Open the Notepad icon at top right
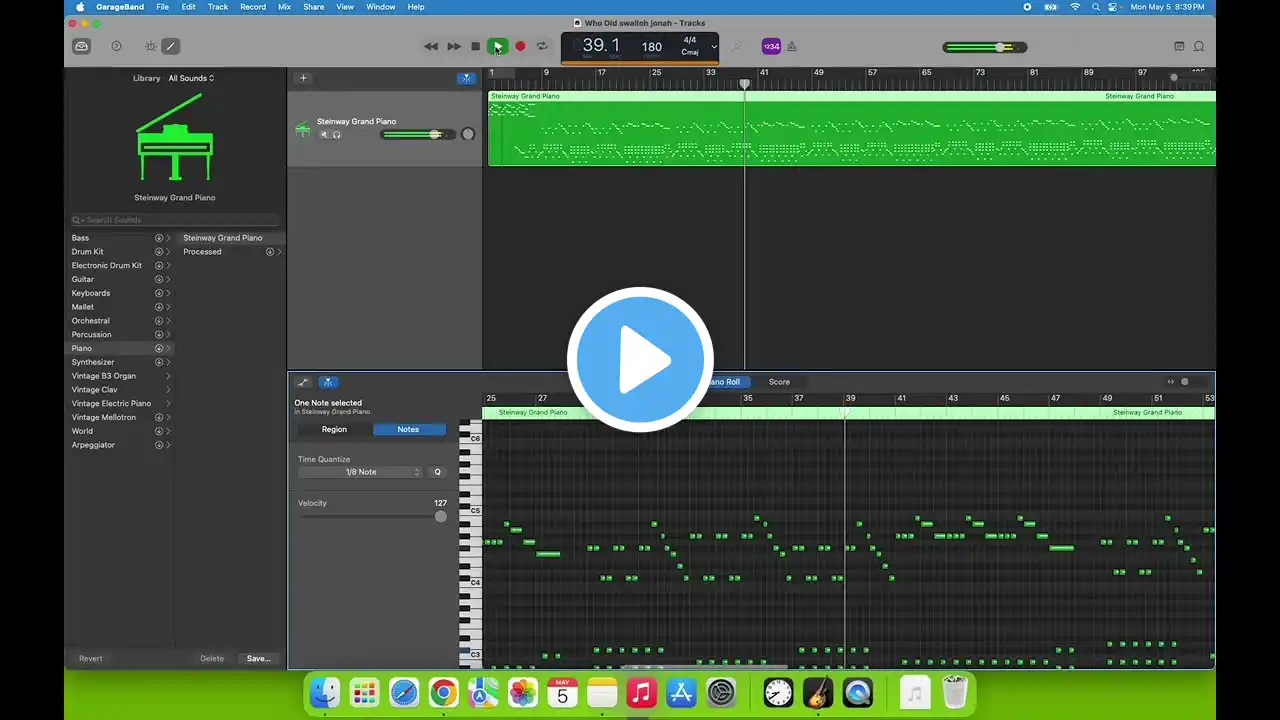 [x=1179, y=46]
